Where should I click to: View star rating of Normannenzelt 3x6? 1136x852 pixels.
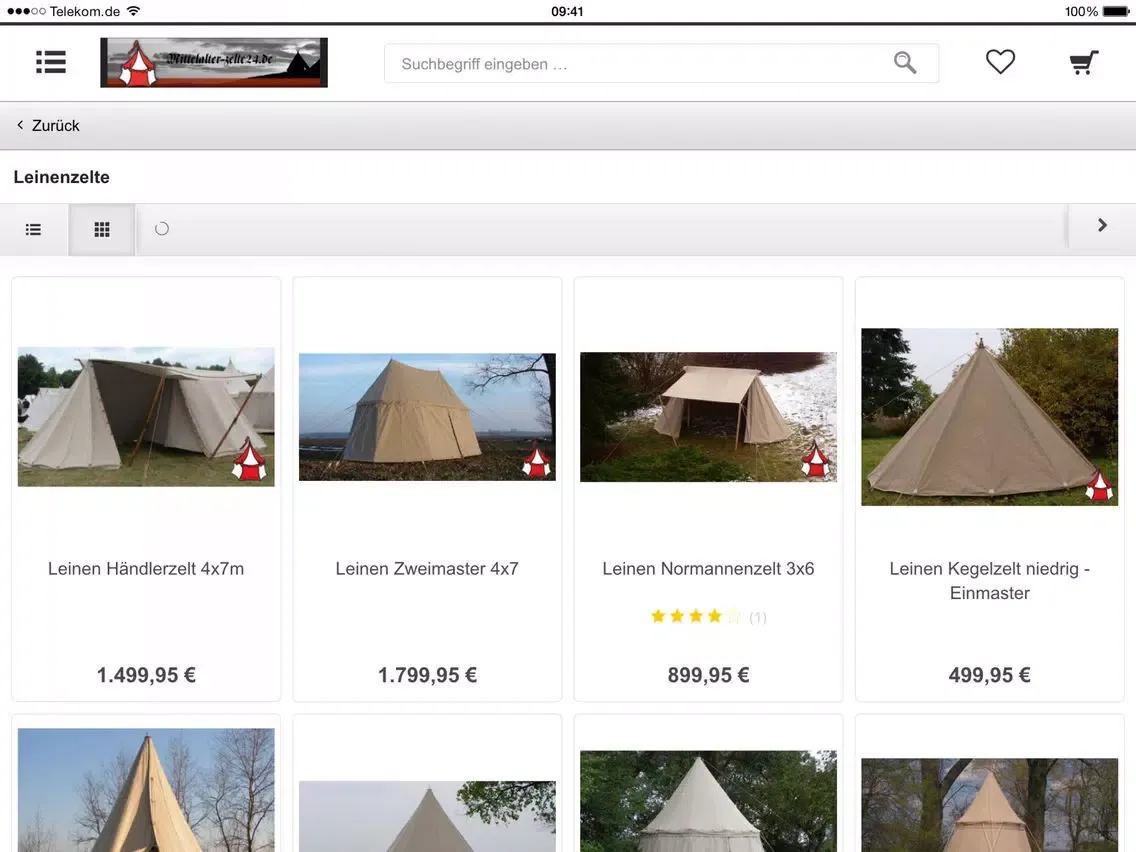(x=696, y=617)
